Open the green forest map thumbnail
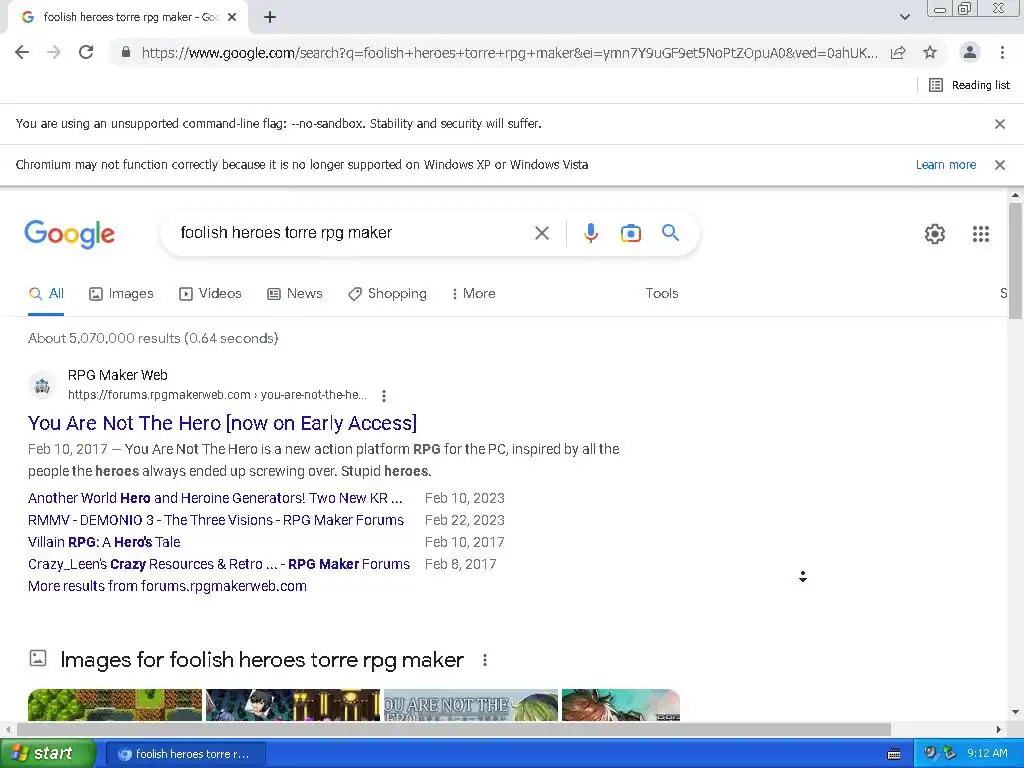This screenshot has height=768, width=1024. [115, 705]
